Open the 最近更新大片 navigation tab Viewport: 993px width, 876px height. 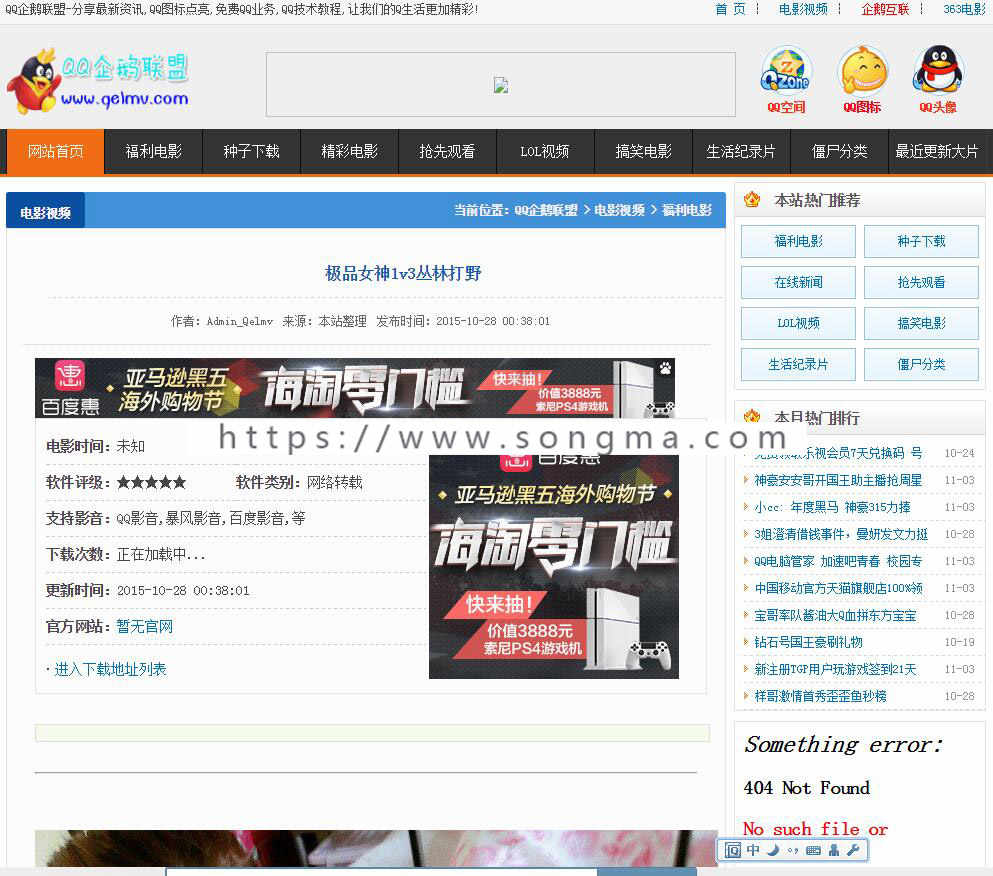coord(937,151)
